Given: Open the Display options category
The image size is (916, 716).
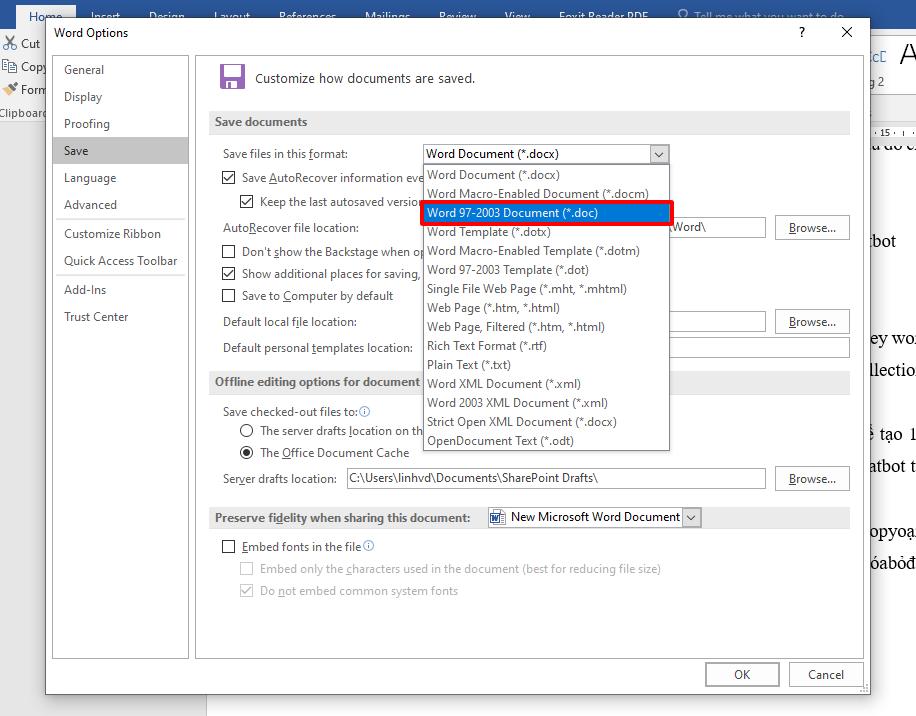Looking at the screenshot, I should (120, 97).
